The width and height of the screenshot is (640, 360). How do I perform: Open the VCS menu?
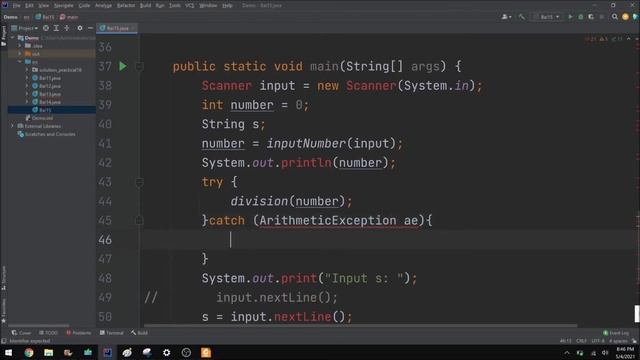[190, 5]
